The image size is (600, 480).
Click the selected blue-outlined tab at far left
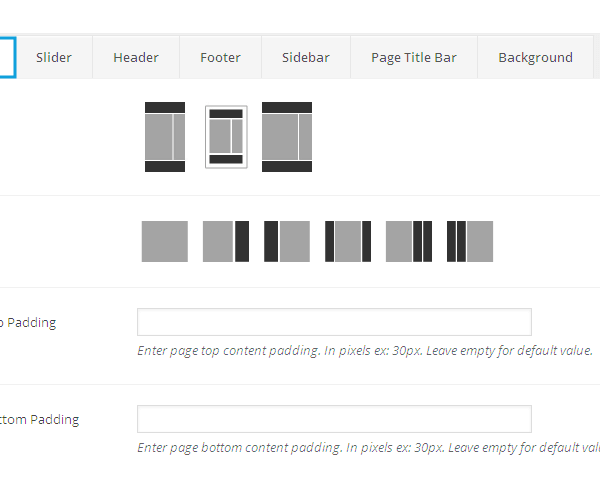pyautogui.click(x=7, y=57)
